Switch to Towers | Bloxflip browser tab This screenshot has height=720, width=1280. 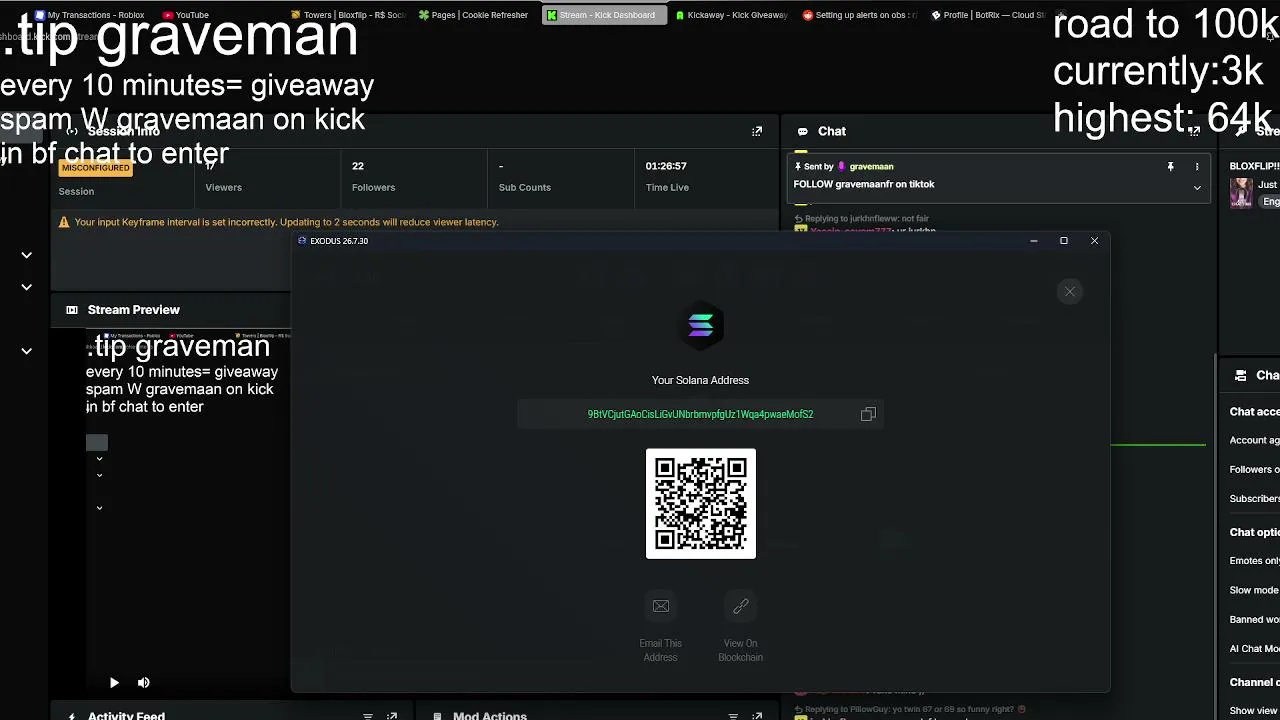click(x=348, y=15)
